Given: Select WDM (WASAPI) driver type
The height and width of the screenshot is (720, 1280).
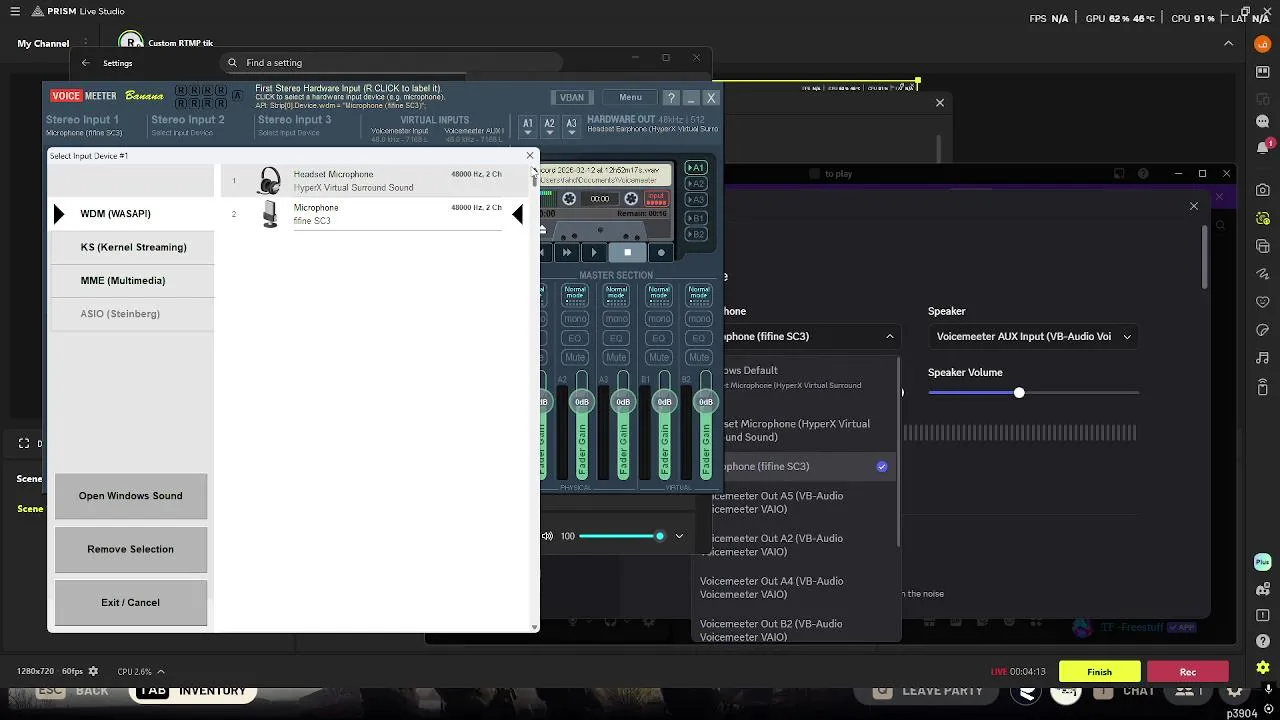Looking at the screenshot, I should click(x=132, y=214).
